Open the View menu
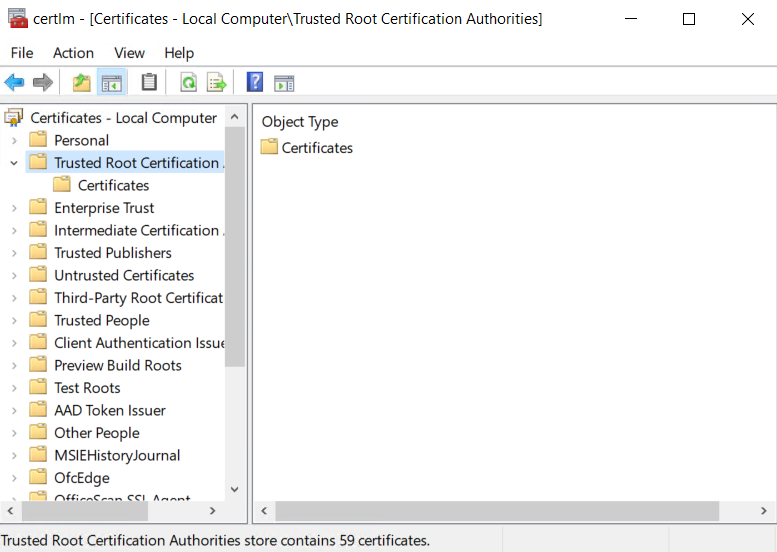The height and width of the screenshot is (552, 777). pos(129,53)
